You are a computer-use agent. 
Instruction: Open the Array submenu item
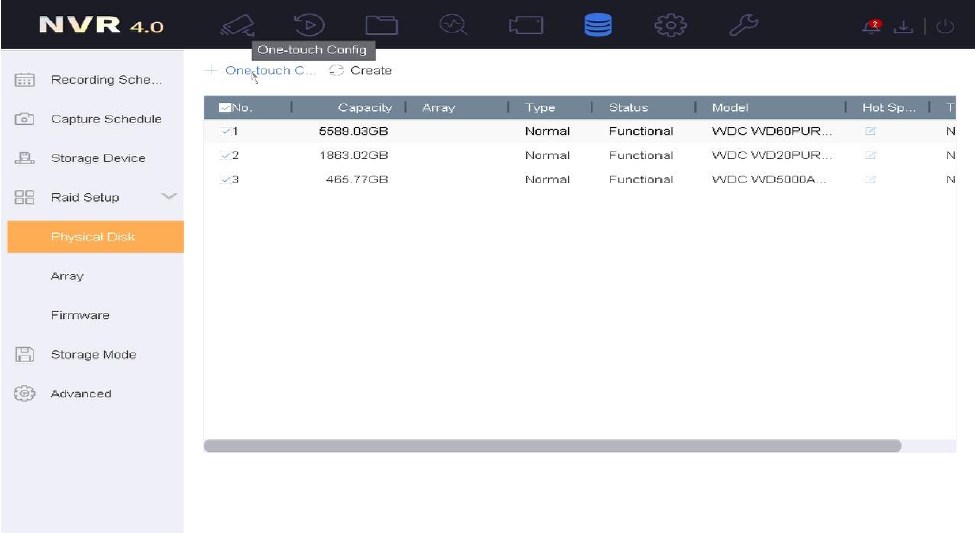tap(67, 276)
